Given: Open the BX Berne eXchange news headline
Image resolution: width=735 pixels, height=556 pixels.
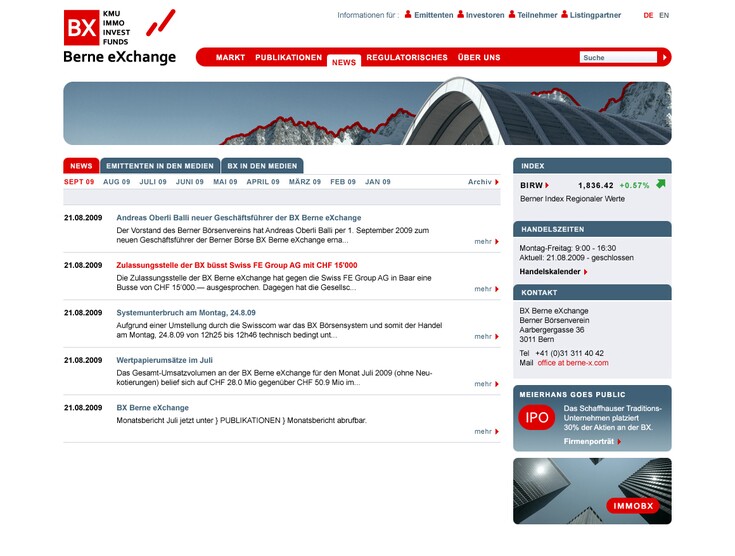Looking at the screenshot, I should [152, 408].
